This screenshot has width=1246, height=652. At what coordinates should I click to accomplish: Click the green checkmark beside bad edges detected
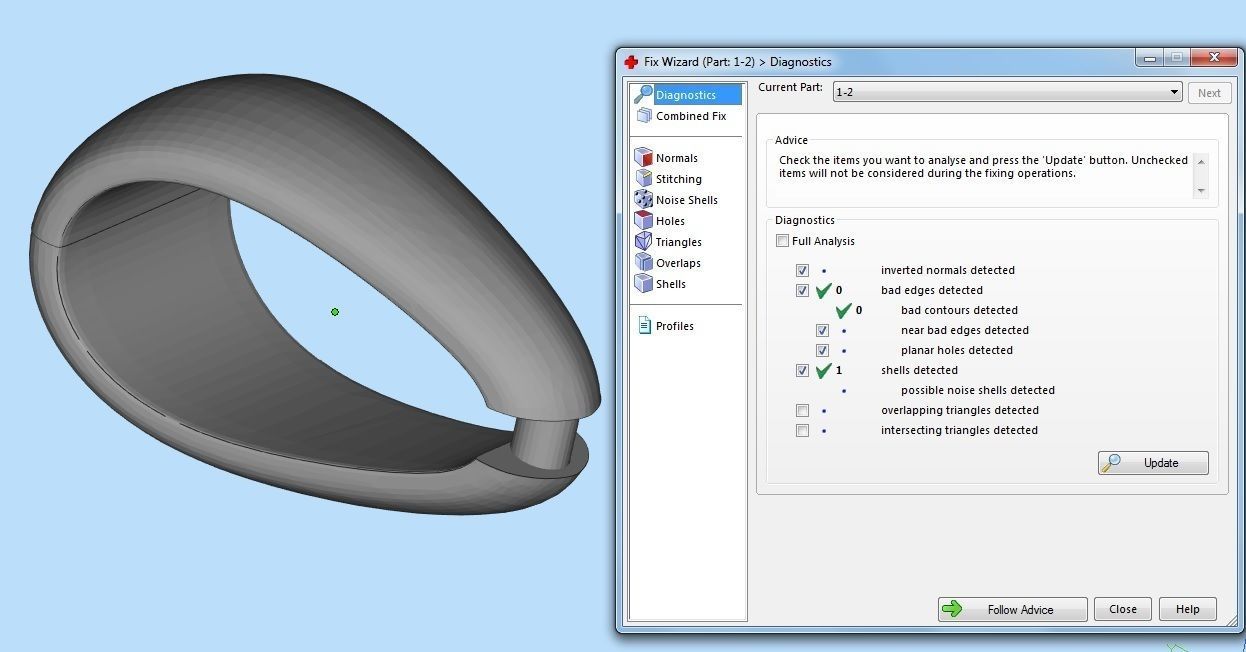(x=823, y=291)
